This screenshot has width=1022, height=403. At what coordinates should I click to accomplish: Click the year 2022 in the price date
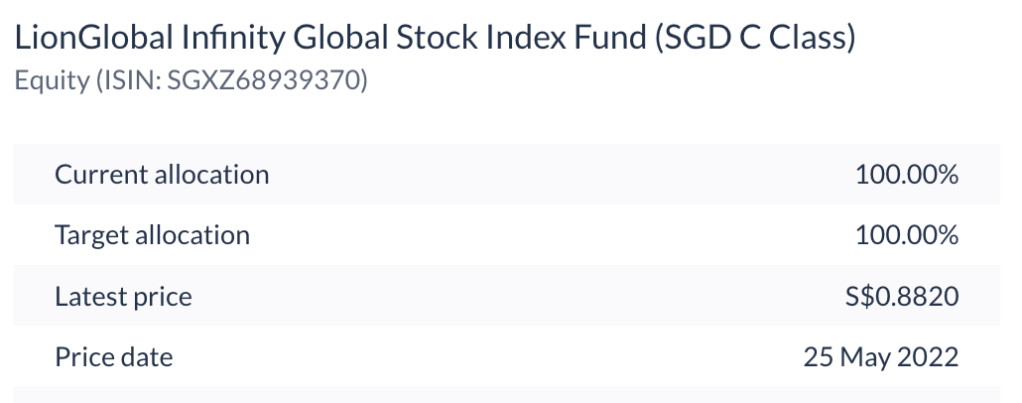click(x=932, y=356)
